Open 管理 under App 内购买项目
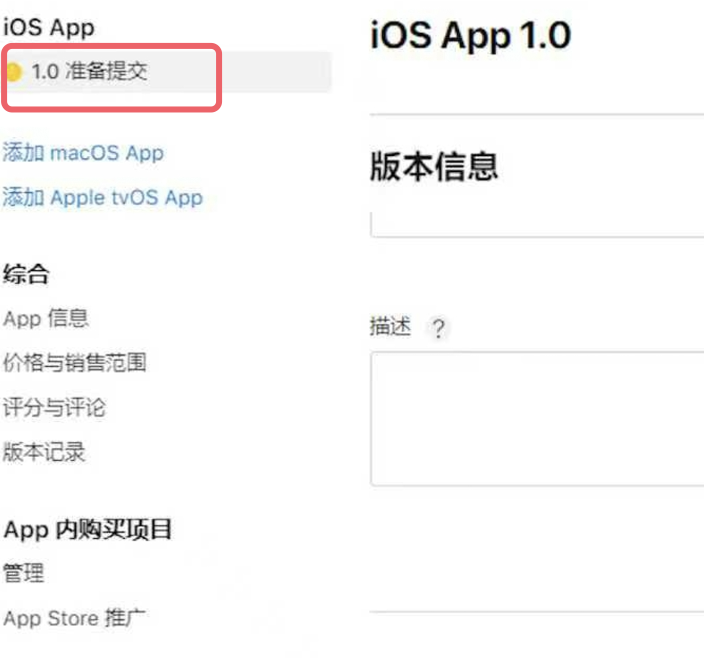 click(24, 573)
